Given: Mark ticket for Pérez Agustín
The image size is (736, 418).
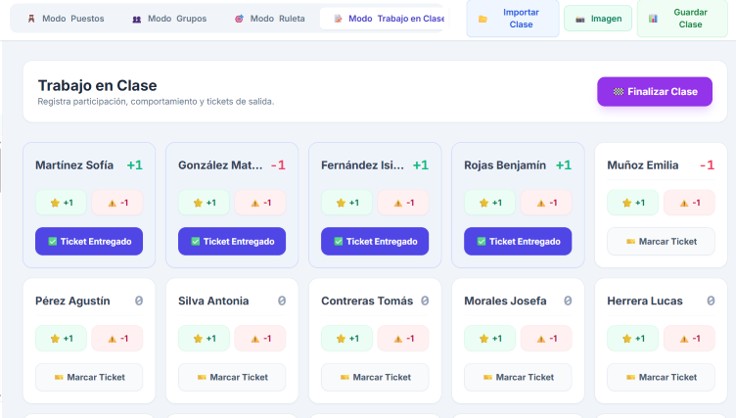Looking at the screenshot, I should (x=89, y=377).
